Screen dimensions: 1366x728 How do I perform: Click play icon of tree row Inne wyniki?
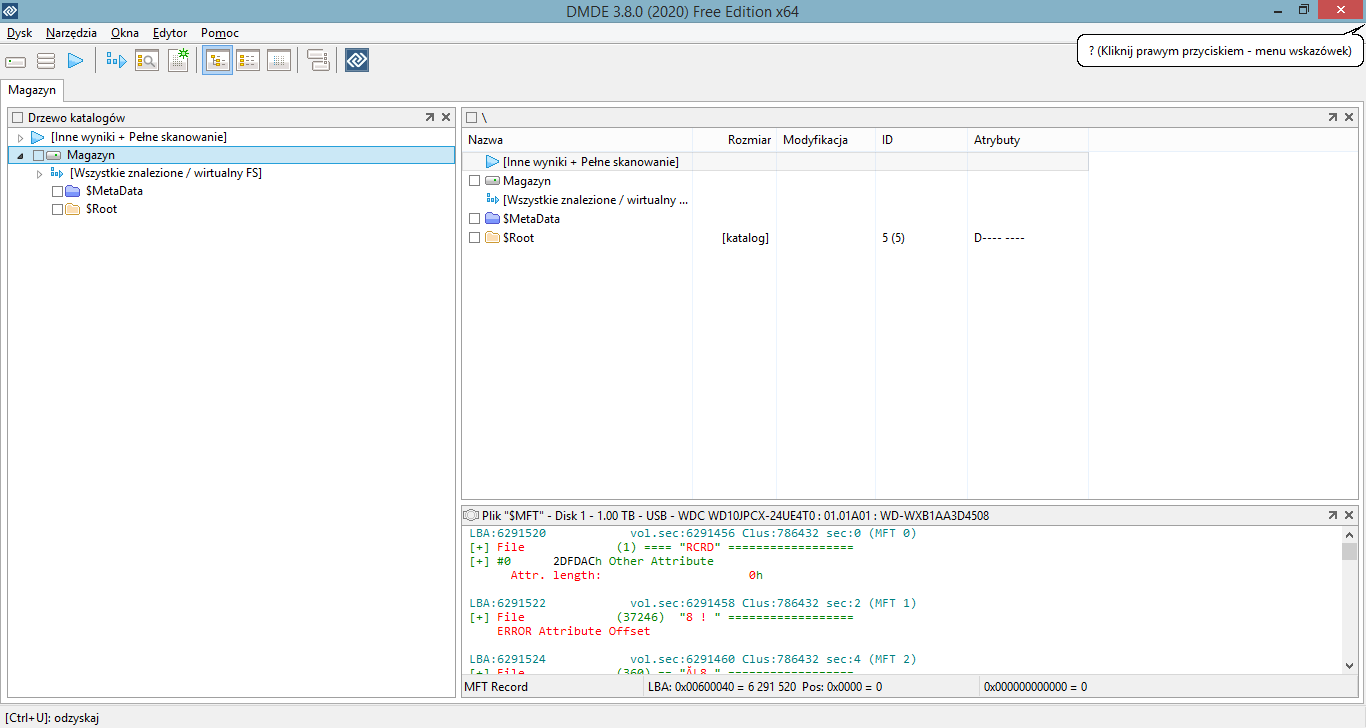(x=38, y=137)
